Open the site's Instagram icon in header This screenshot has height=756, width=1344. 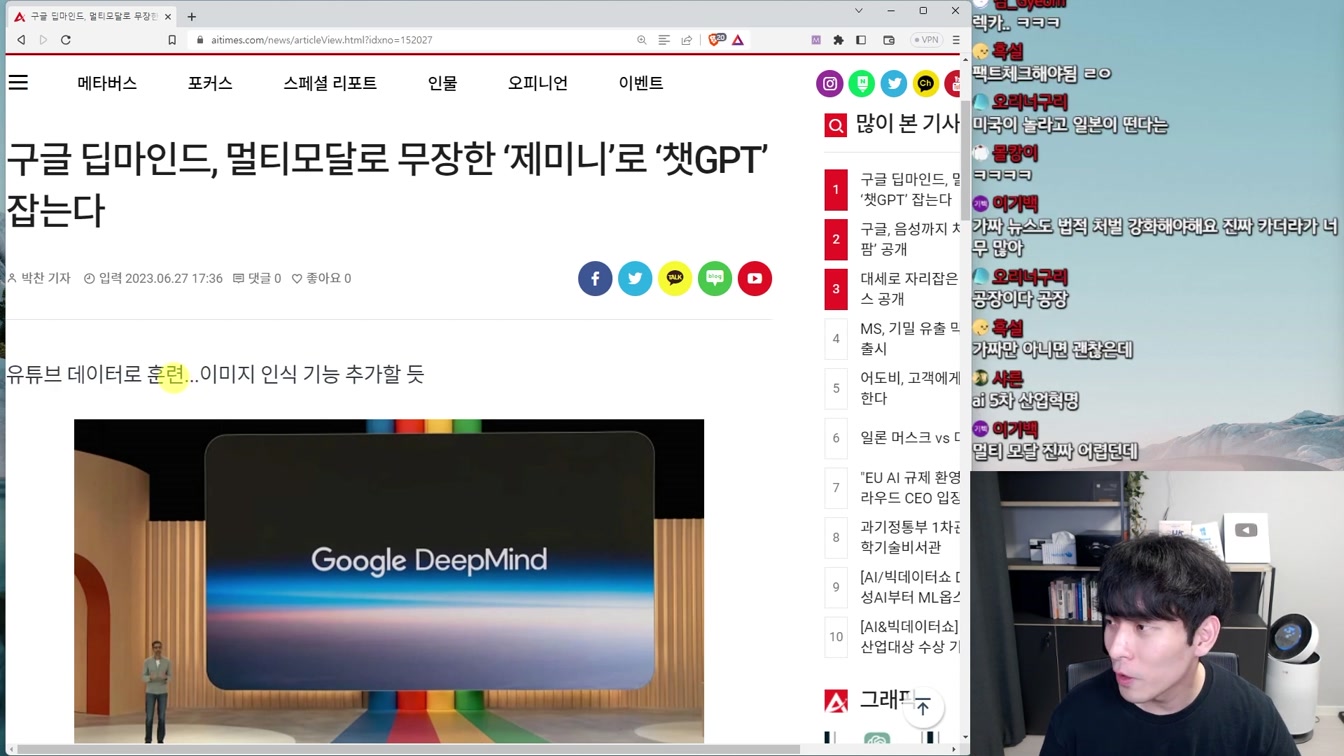[830, 84]
